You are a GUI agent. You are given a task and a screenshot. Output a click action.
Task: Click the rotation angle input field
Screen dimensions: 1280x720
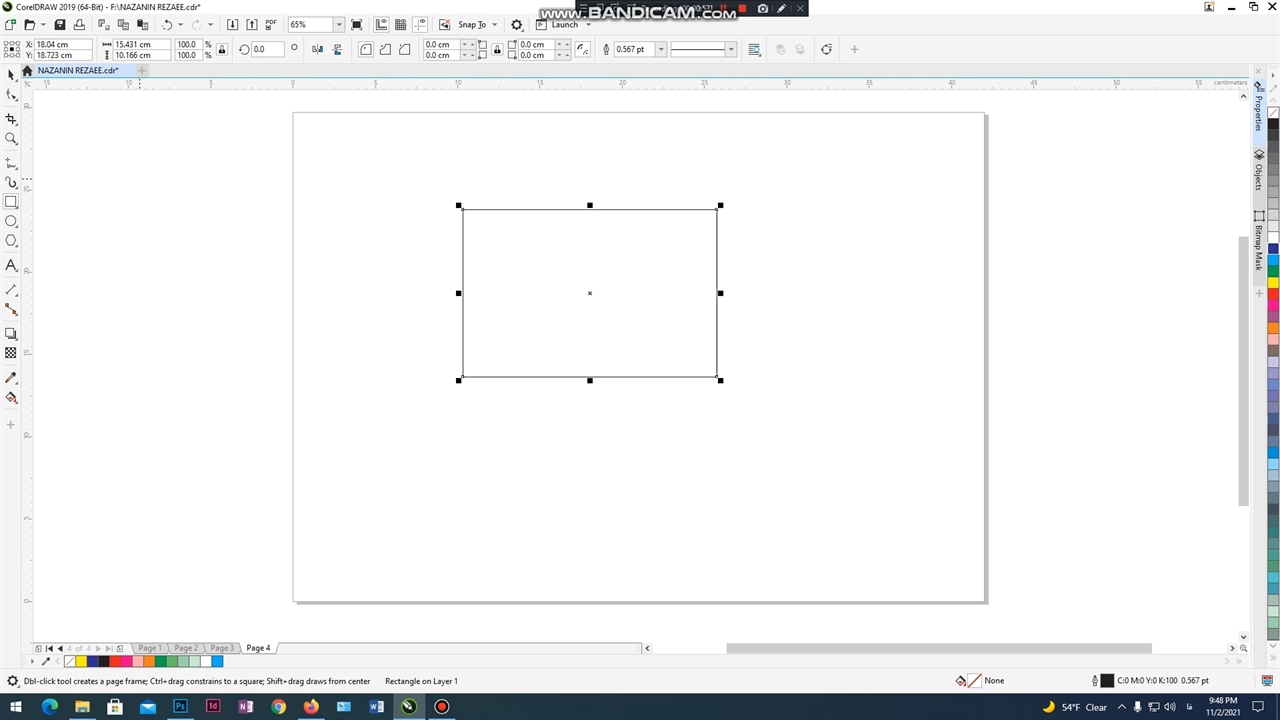click(x=266, y=49)
